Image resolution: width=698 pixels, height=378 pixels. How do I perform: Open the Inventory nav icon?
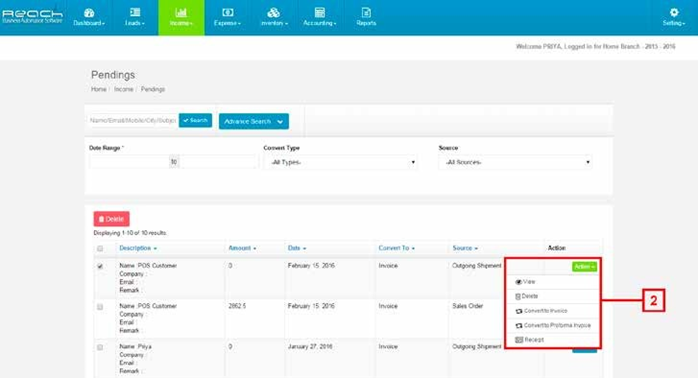pos(274,12)
